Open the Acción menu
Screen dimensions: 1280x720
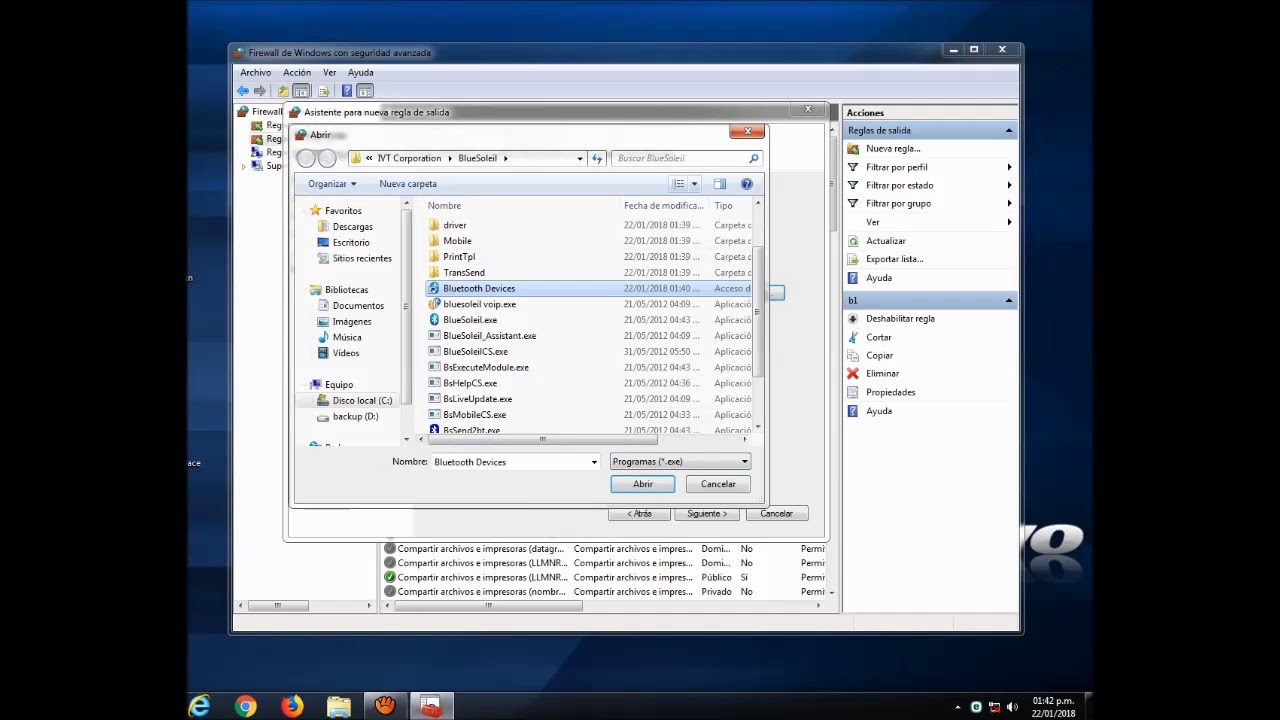[297, 73]
